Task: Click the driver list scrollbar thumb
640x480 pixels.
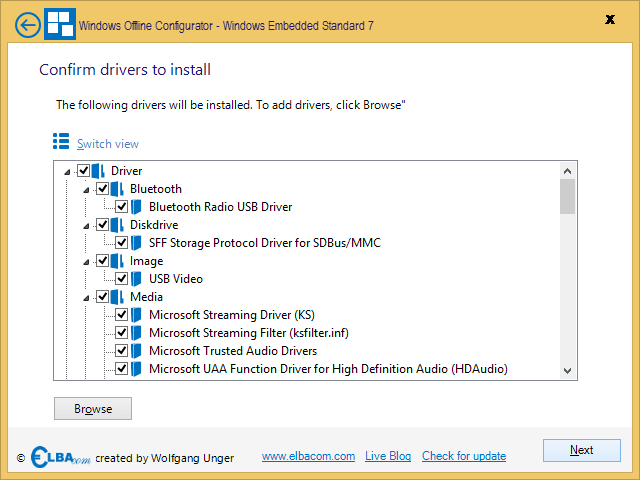Action: coord(567,196)
